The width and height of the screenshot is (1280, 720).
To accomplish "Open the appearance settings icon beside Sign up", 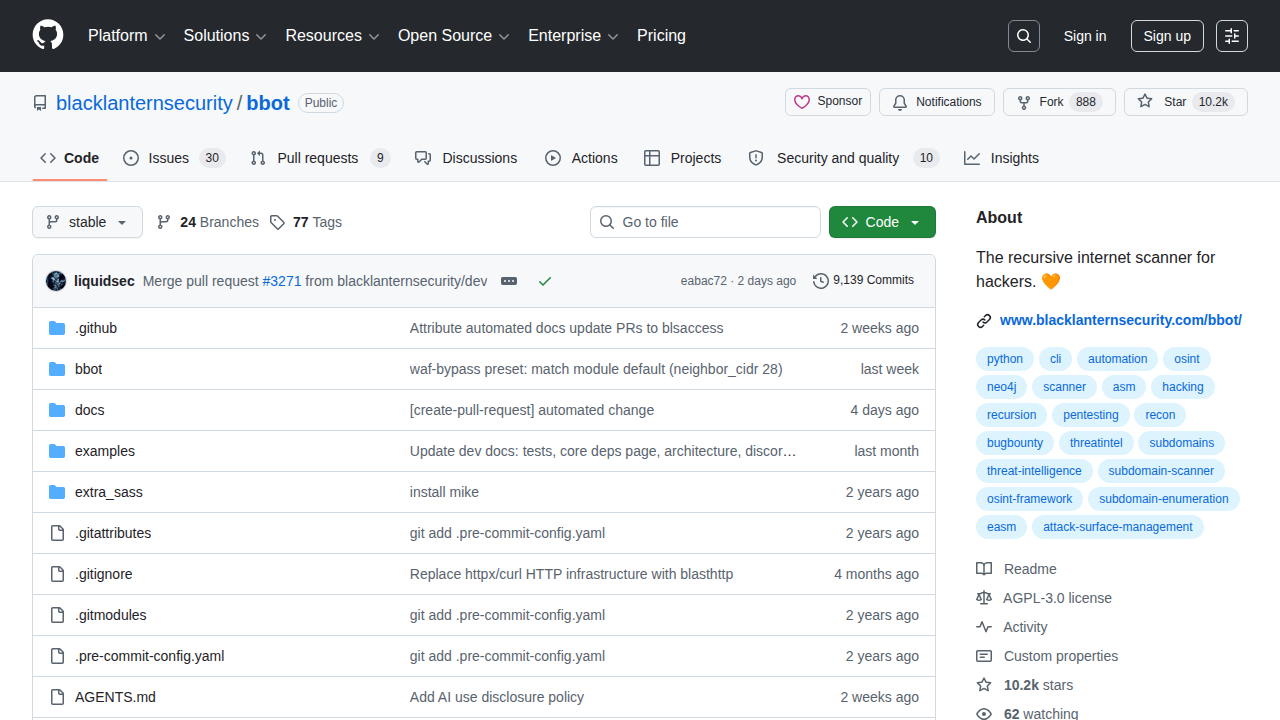I will tap(1232, 36).
